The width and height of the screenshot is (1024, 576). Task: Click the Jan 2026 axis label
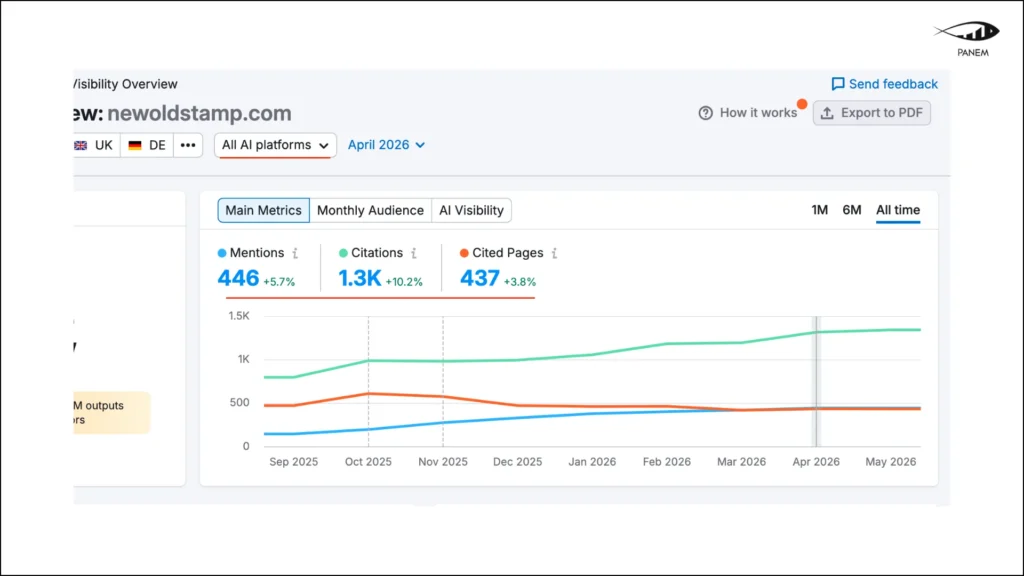(592, 462)
